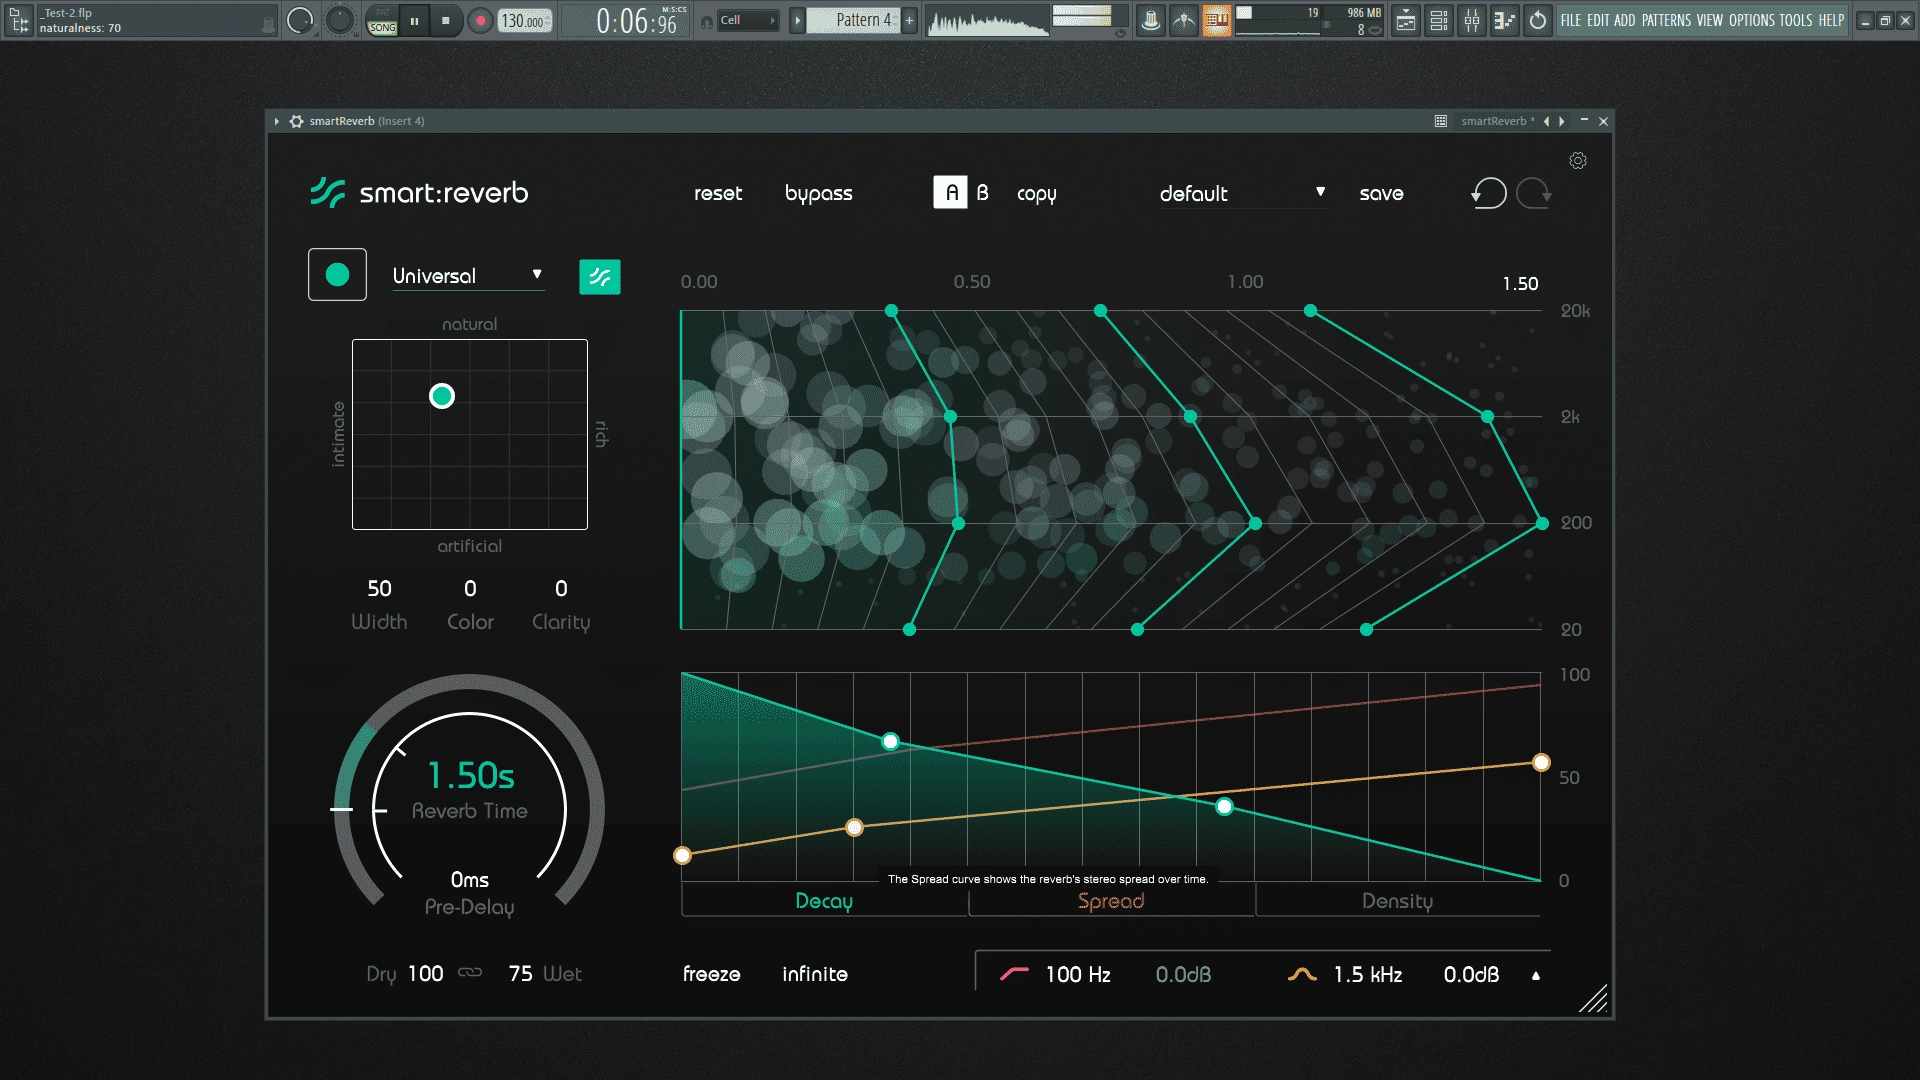Open the OPTIONS menu
Viewport: 1920px width, 1080px height.
1751,20
